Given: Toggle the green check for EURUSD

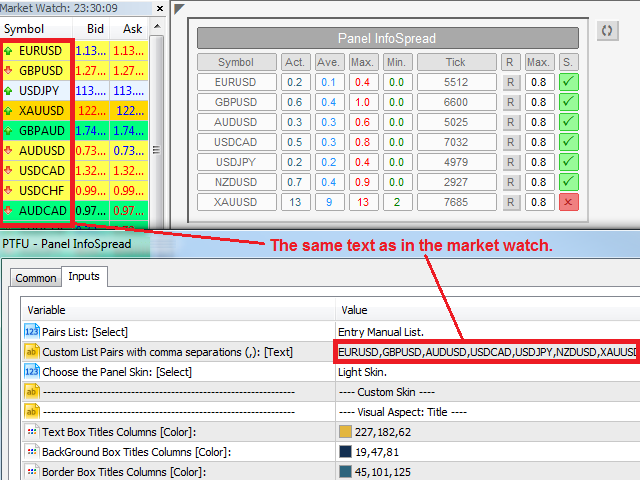Looking at the screenshot, I should tap(568, 82).
